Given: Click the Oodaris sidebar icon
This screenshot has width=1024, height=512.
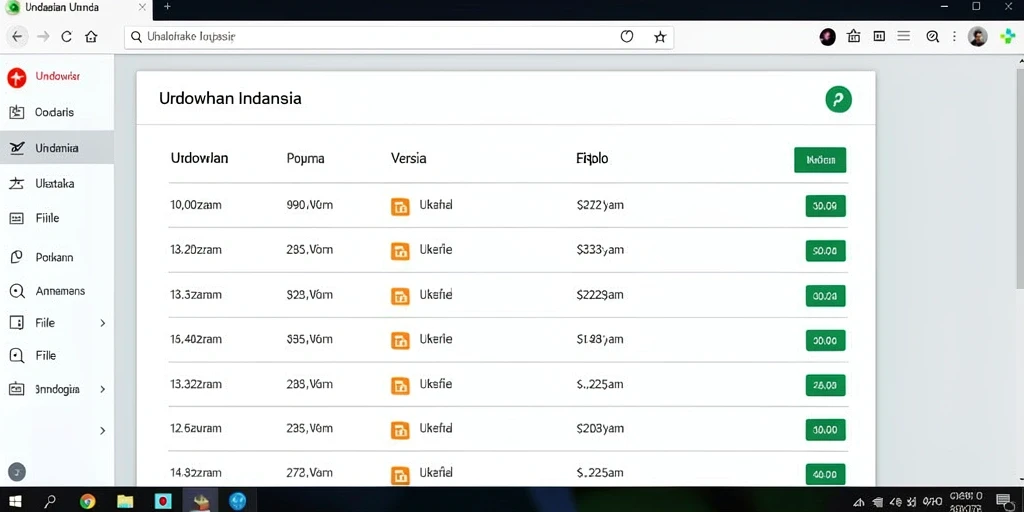Looking at the screenshot, I should 16,112.
